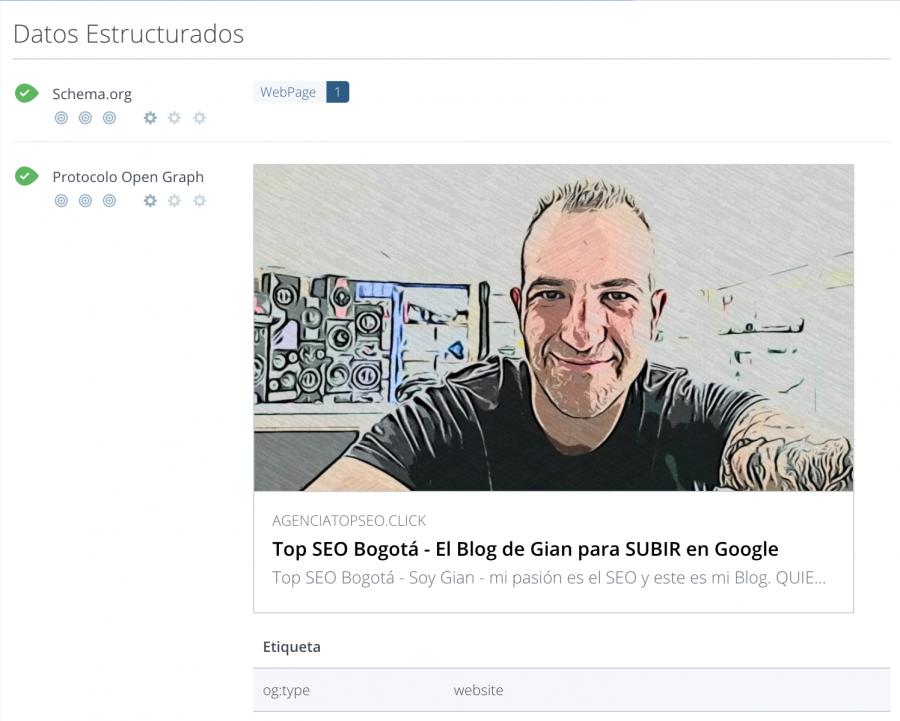Select the middle target icon under Schema.org
Viewport: 900px width, 721px height.
[85, 118]
